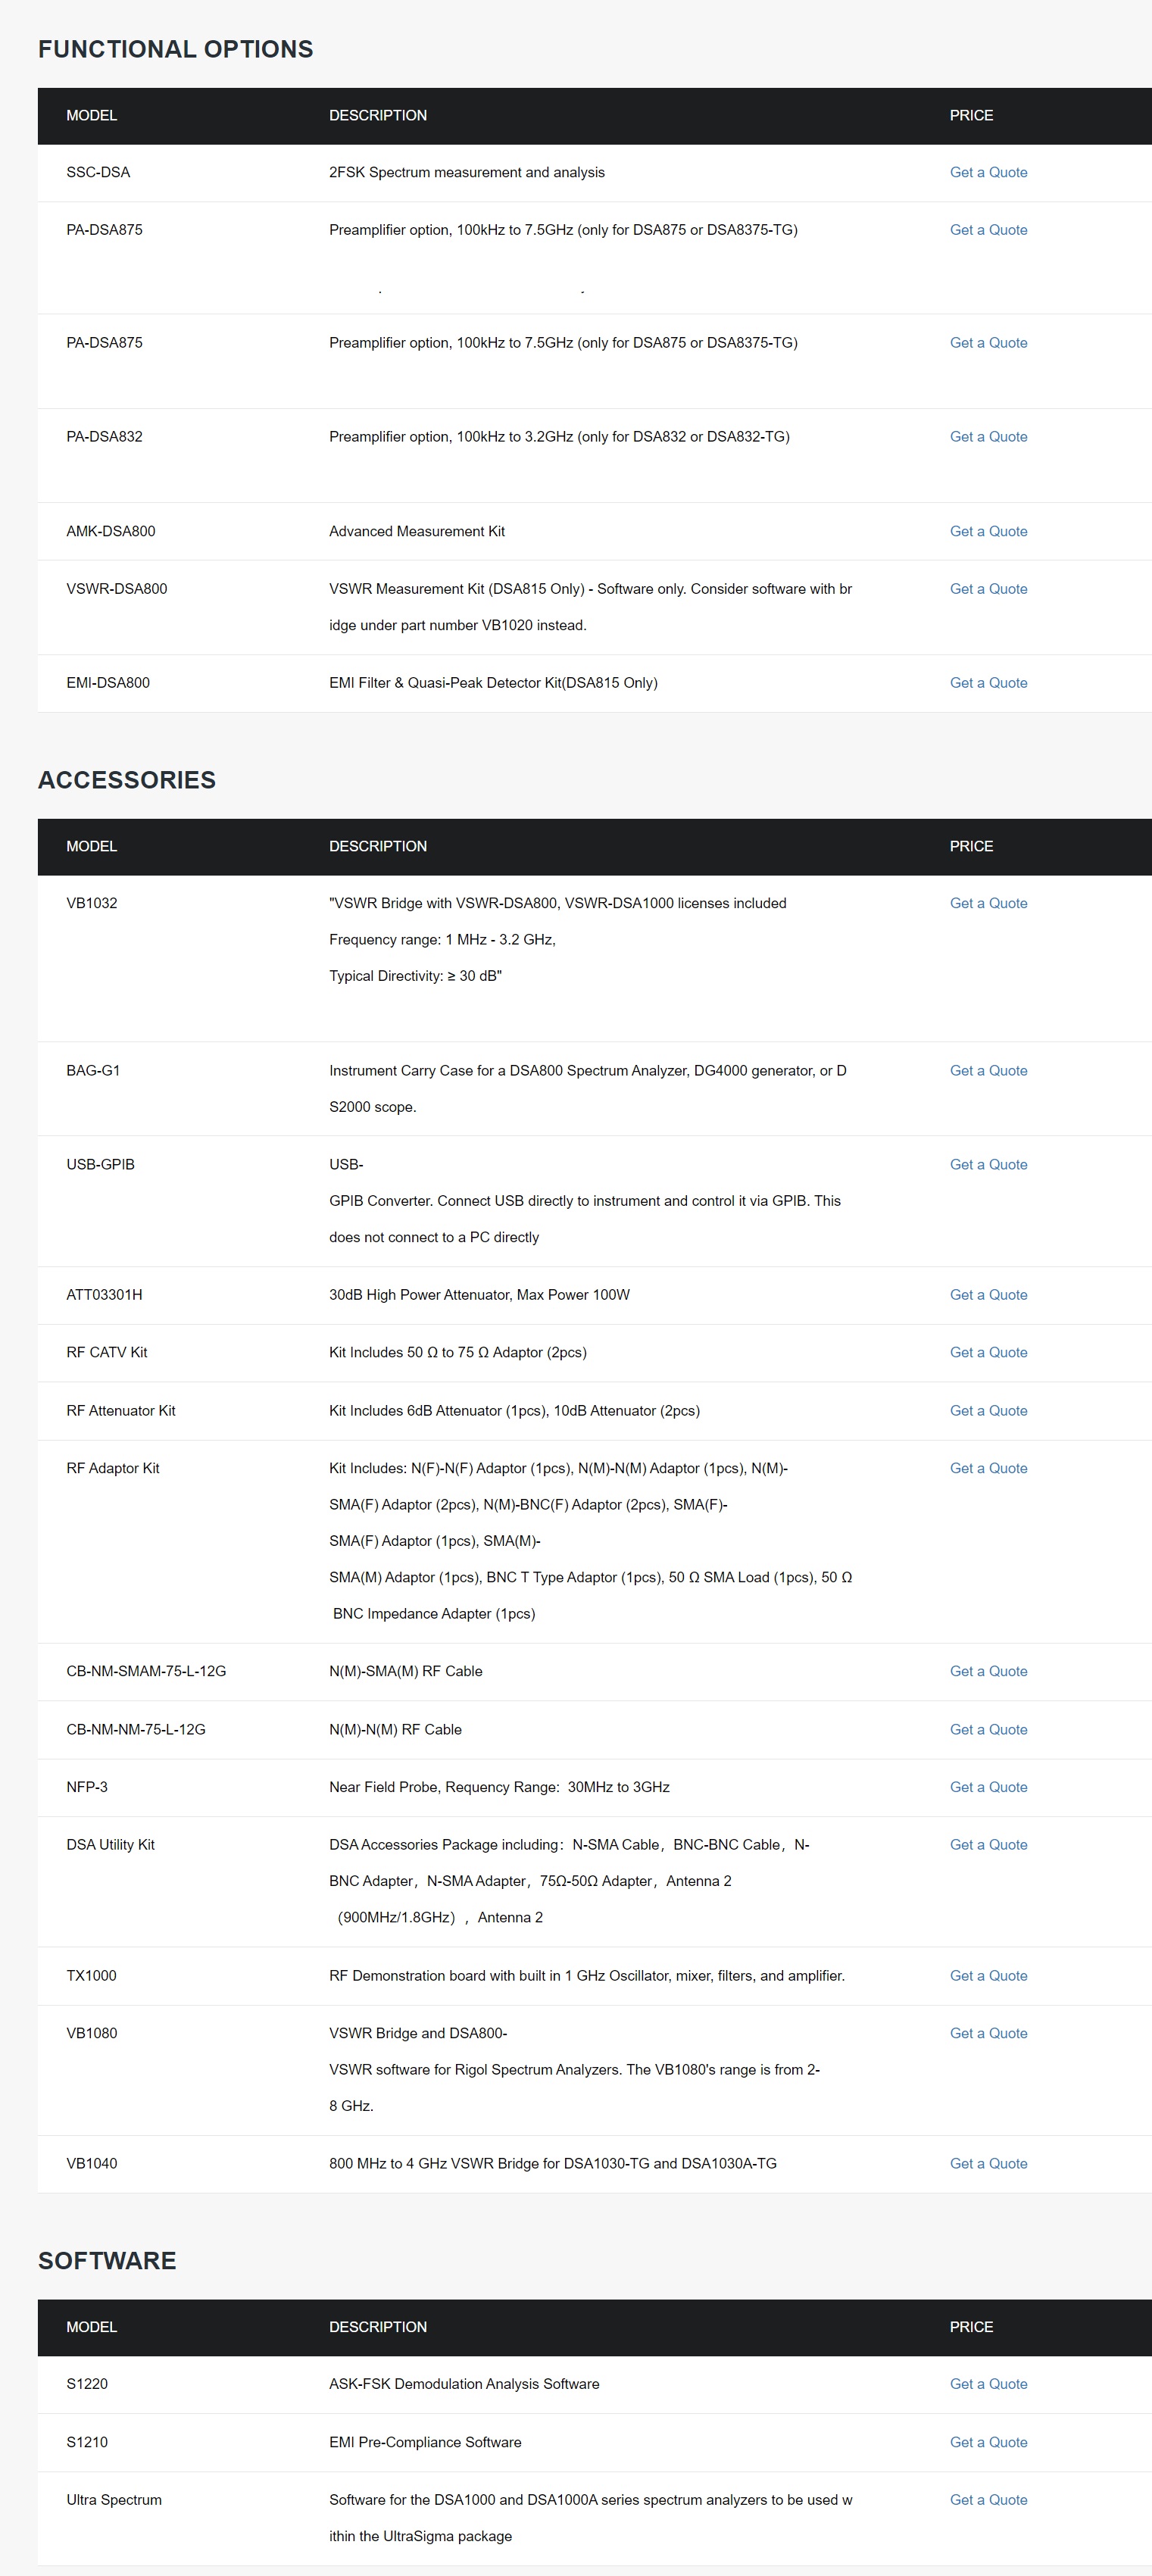1152x2576 pixels.
Task: Click Get a Quote for RF CATV Kit
Action: click(988, 1353)
